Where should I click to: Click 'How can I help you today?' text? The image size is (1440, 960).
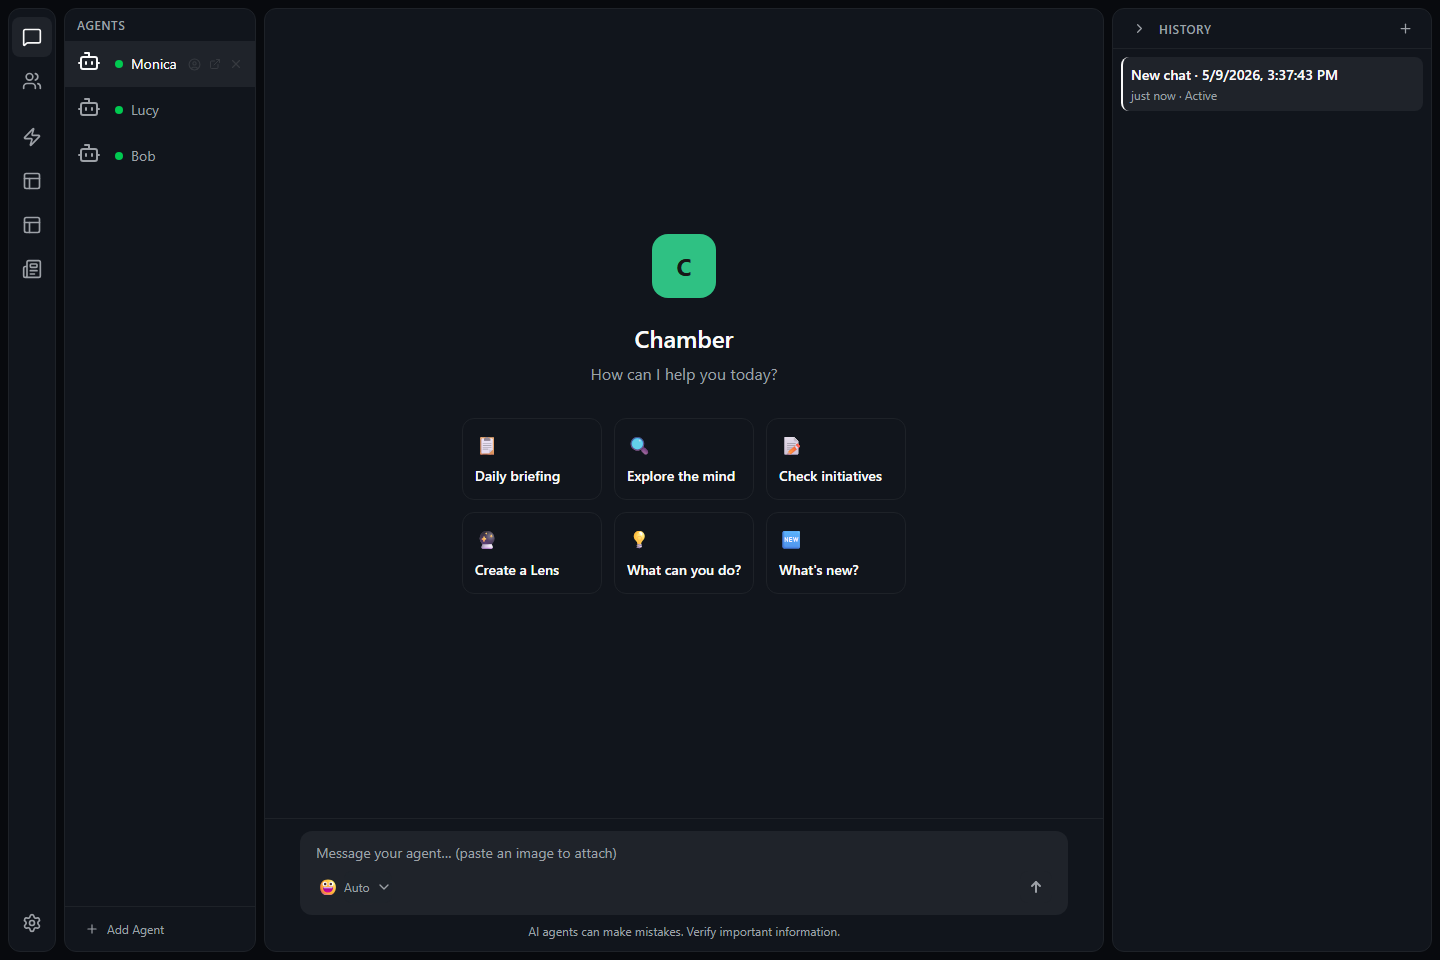point(684,374)
